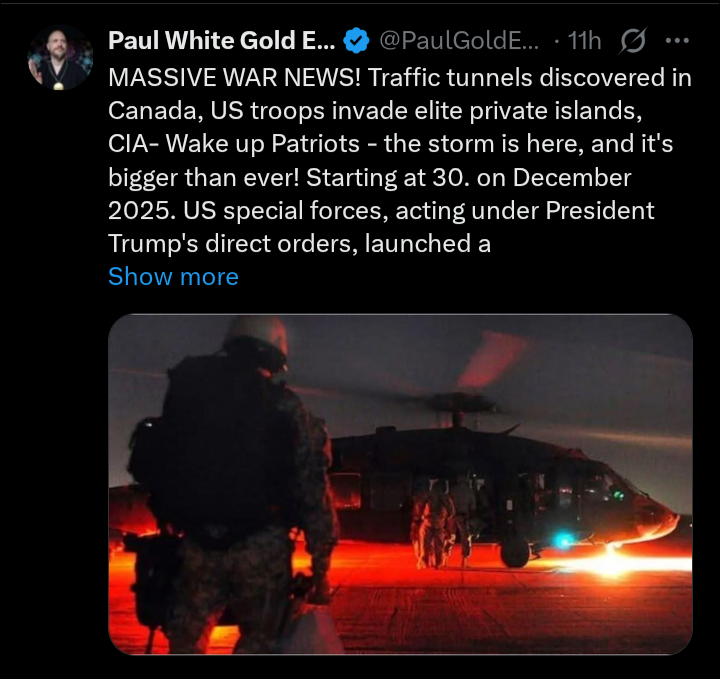720x679 pixels.
Task: Open the attached helicopter photo
Action: tap(400, 484)
